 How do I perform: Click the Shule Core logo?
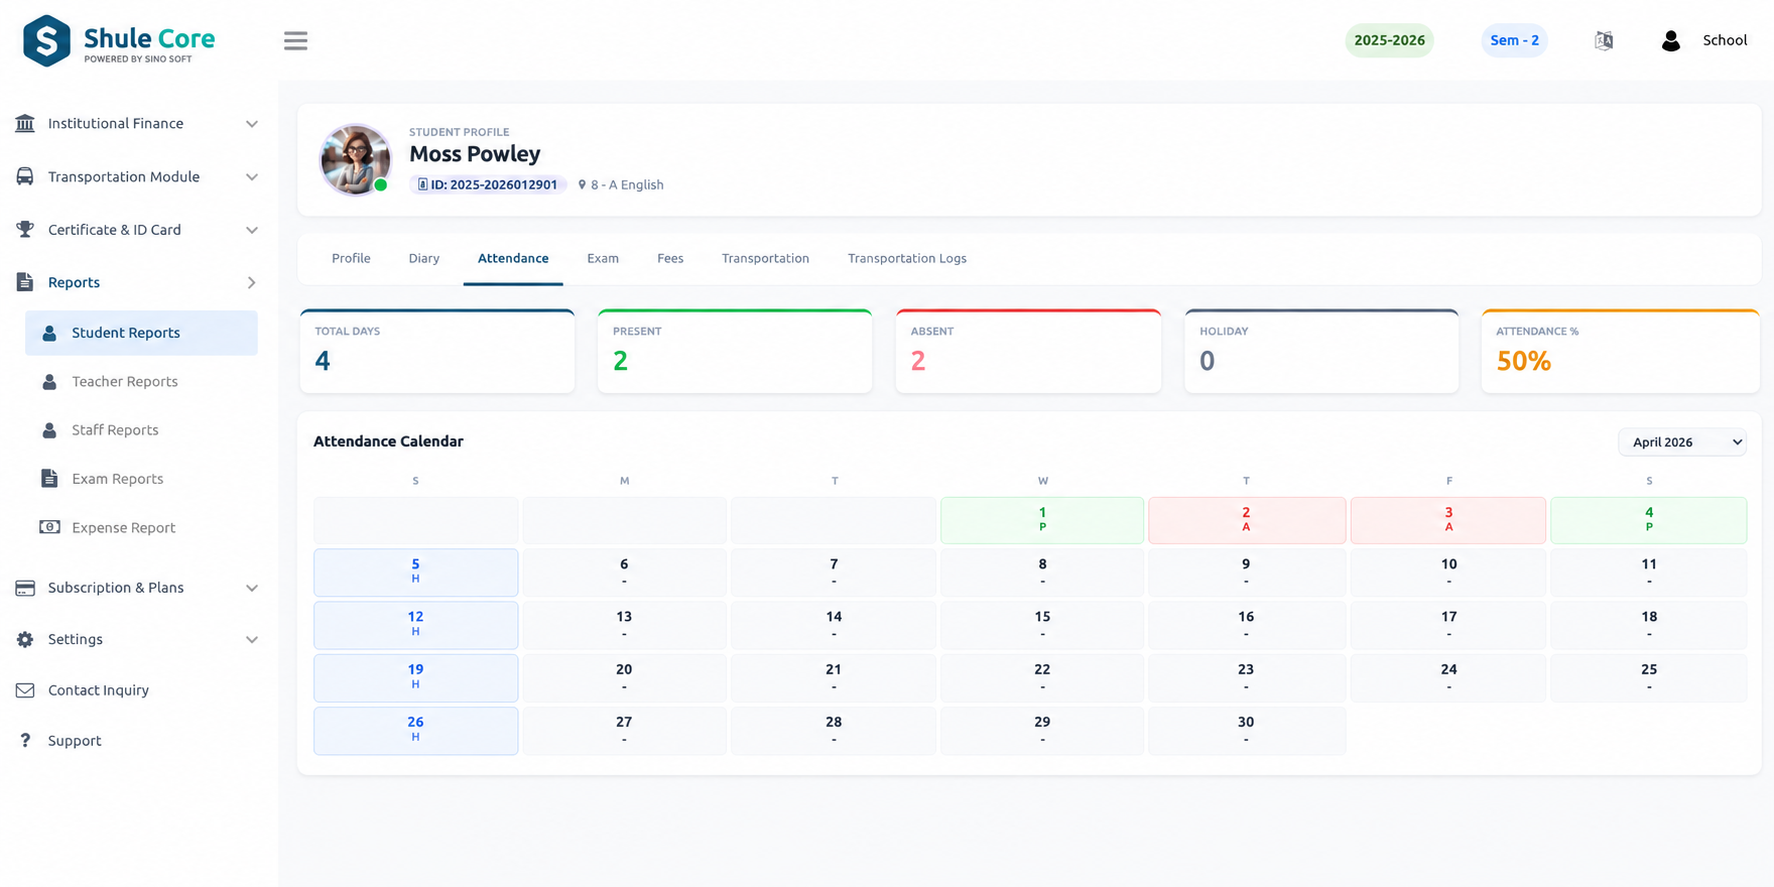tap(120, 41)
